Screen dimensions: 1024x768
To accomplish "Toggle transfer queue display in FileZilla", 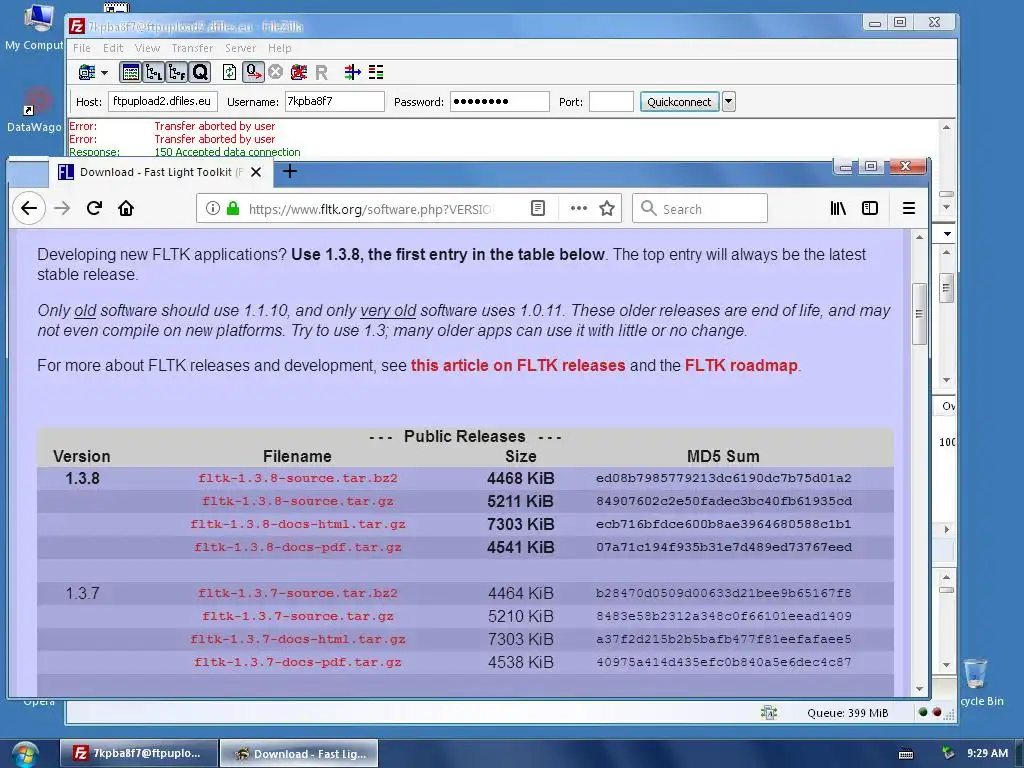I will point(200,72).
